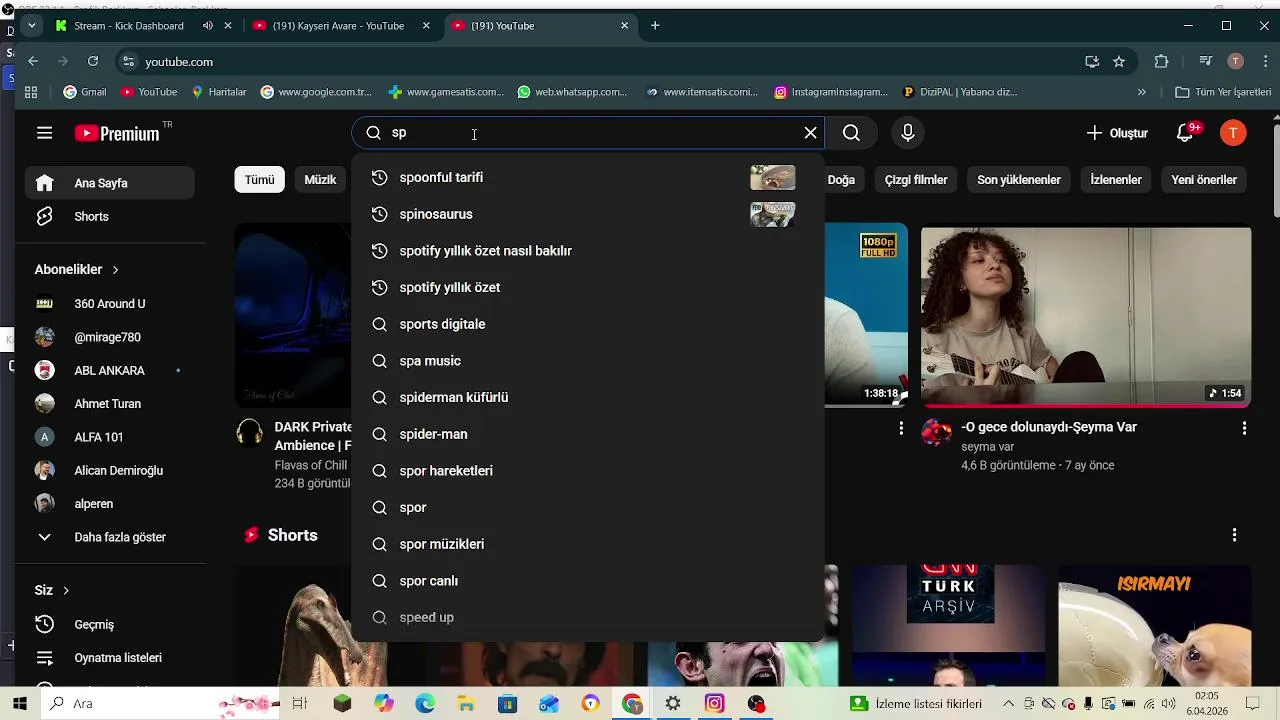This screenshot has height=720, width=1280.
Task: Bookmark this page with the star icon
Action: (1119, 61)
